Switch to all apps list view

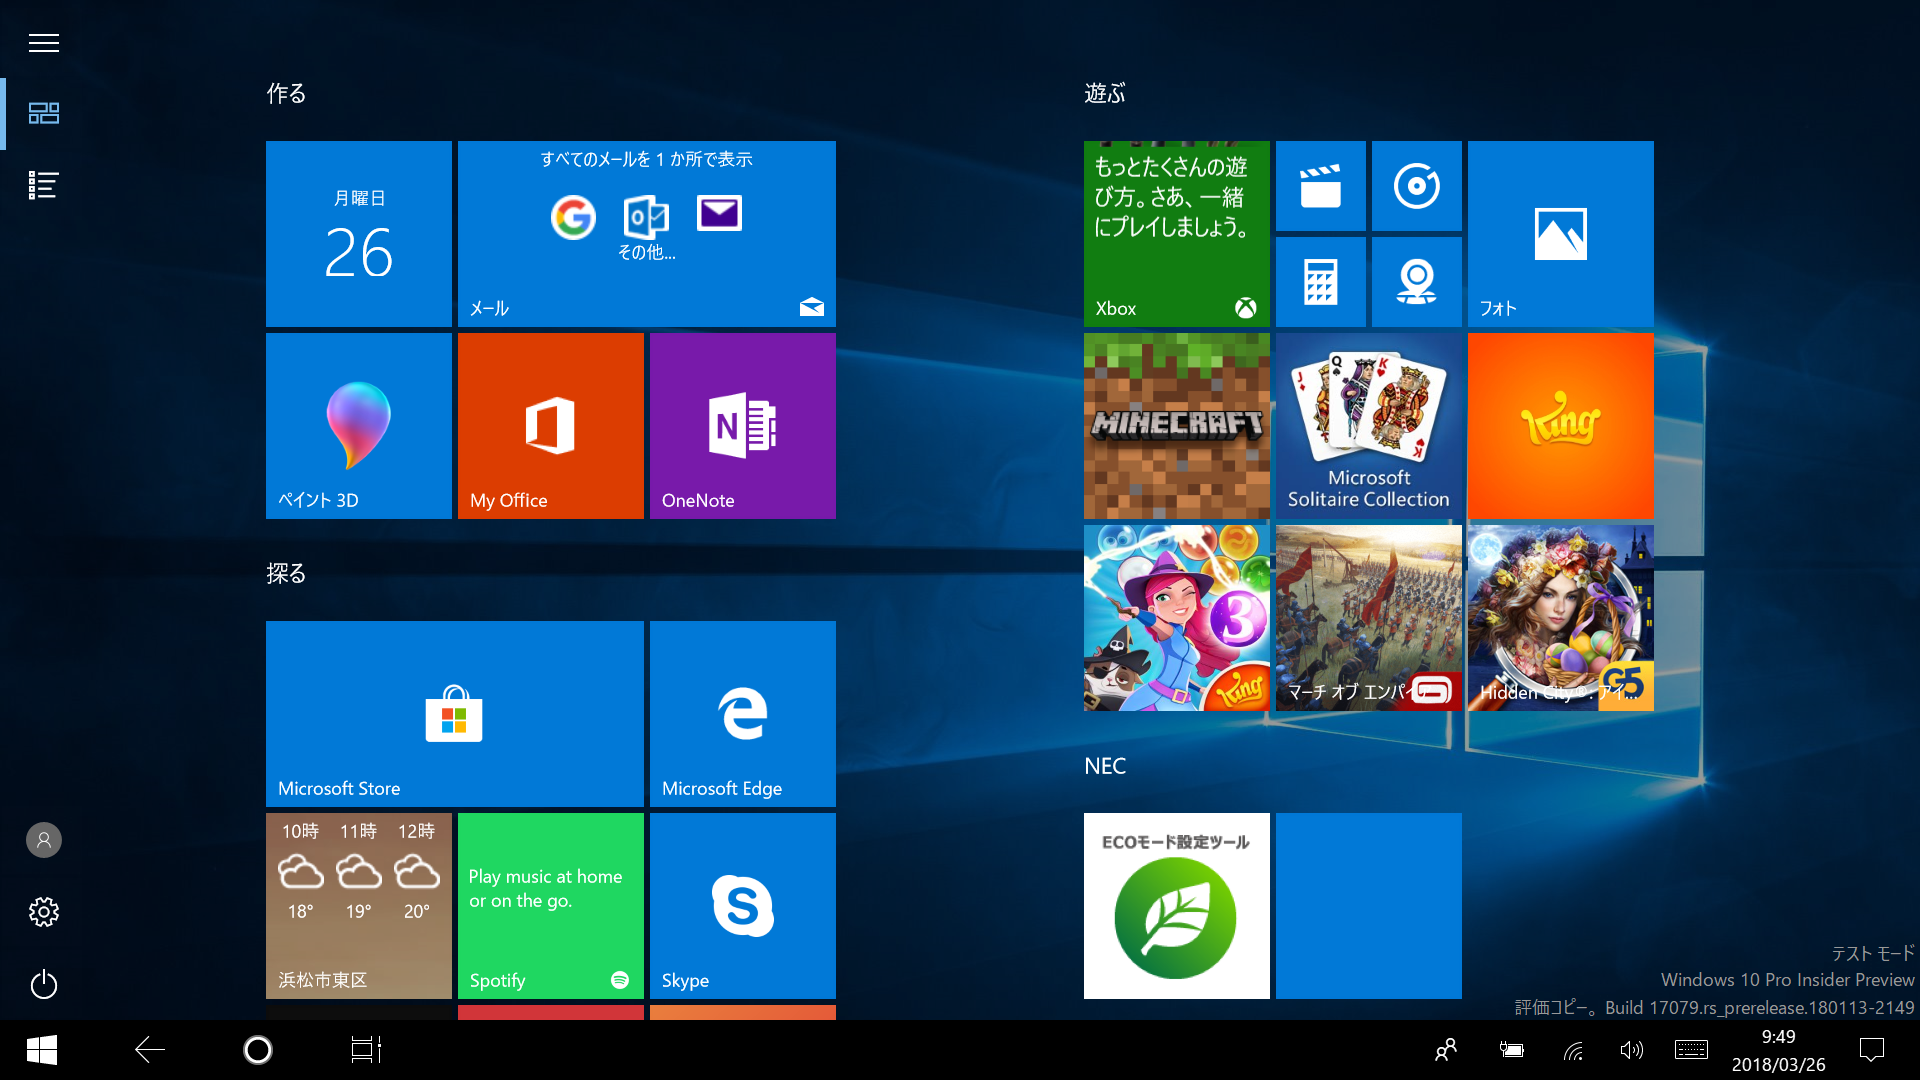coord(44,185)
